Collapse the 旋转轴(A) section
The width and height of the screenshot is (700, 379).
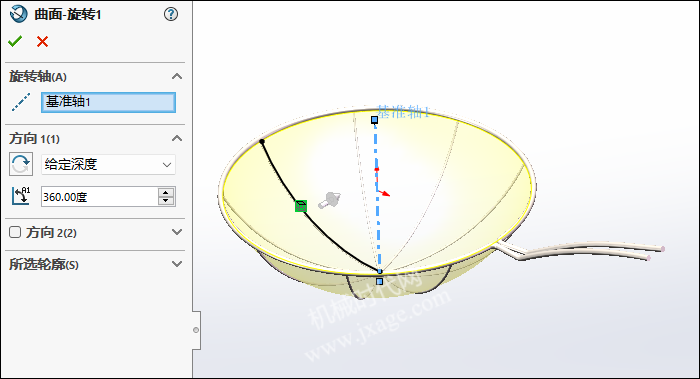177,76
